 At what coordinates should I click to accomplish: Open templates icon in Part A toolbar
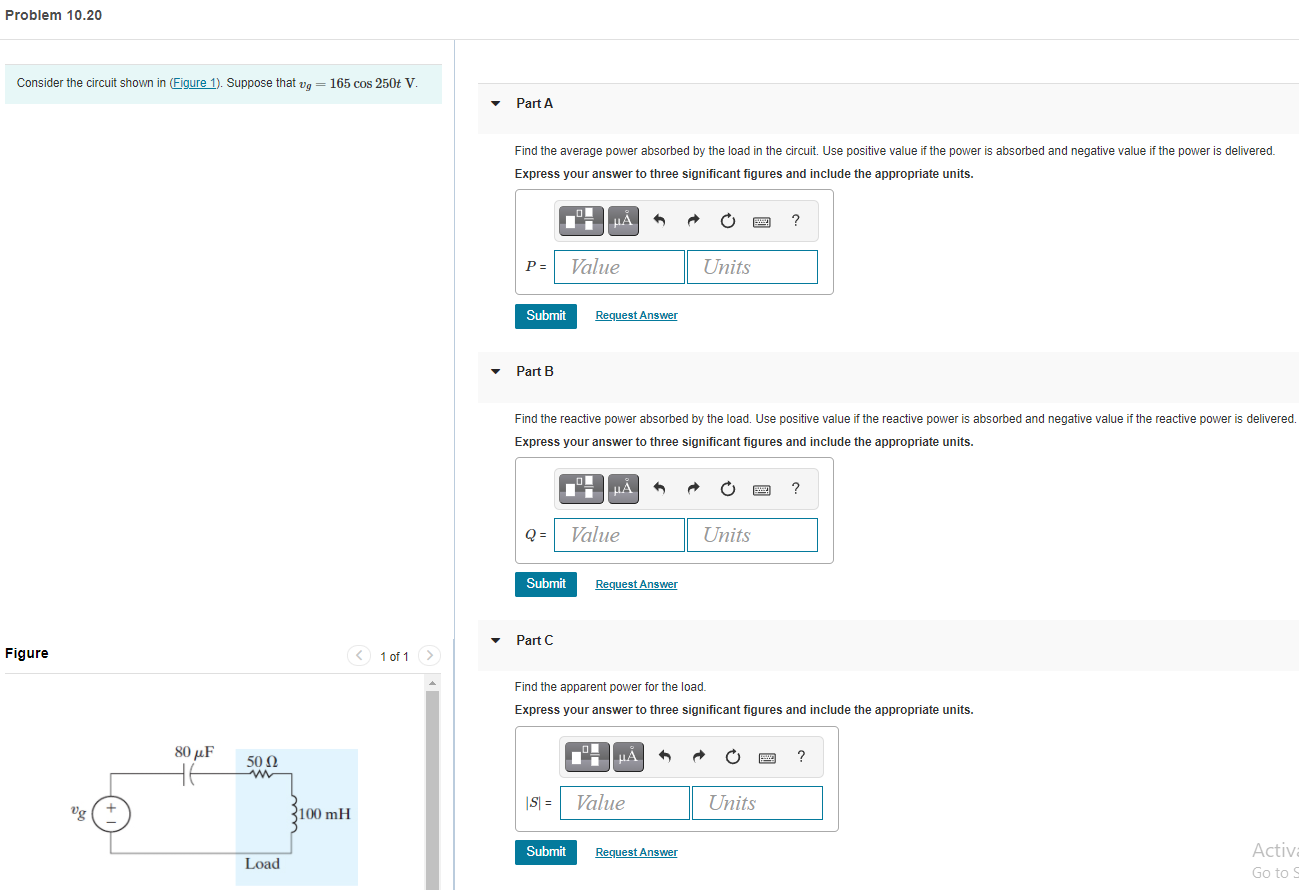click(580, 220)
